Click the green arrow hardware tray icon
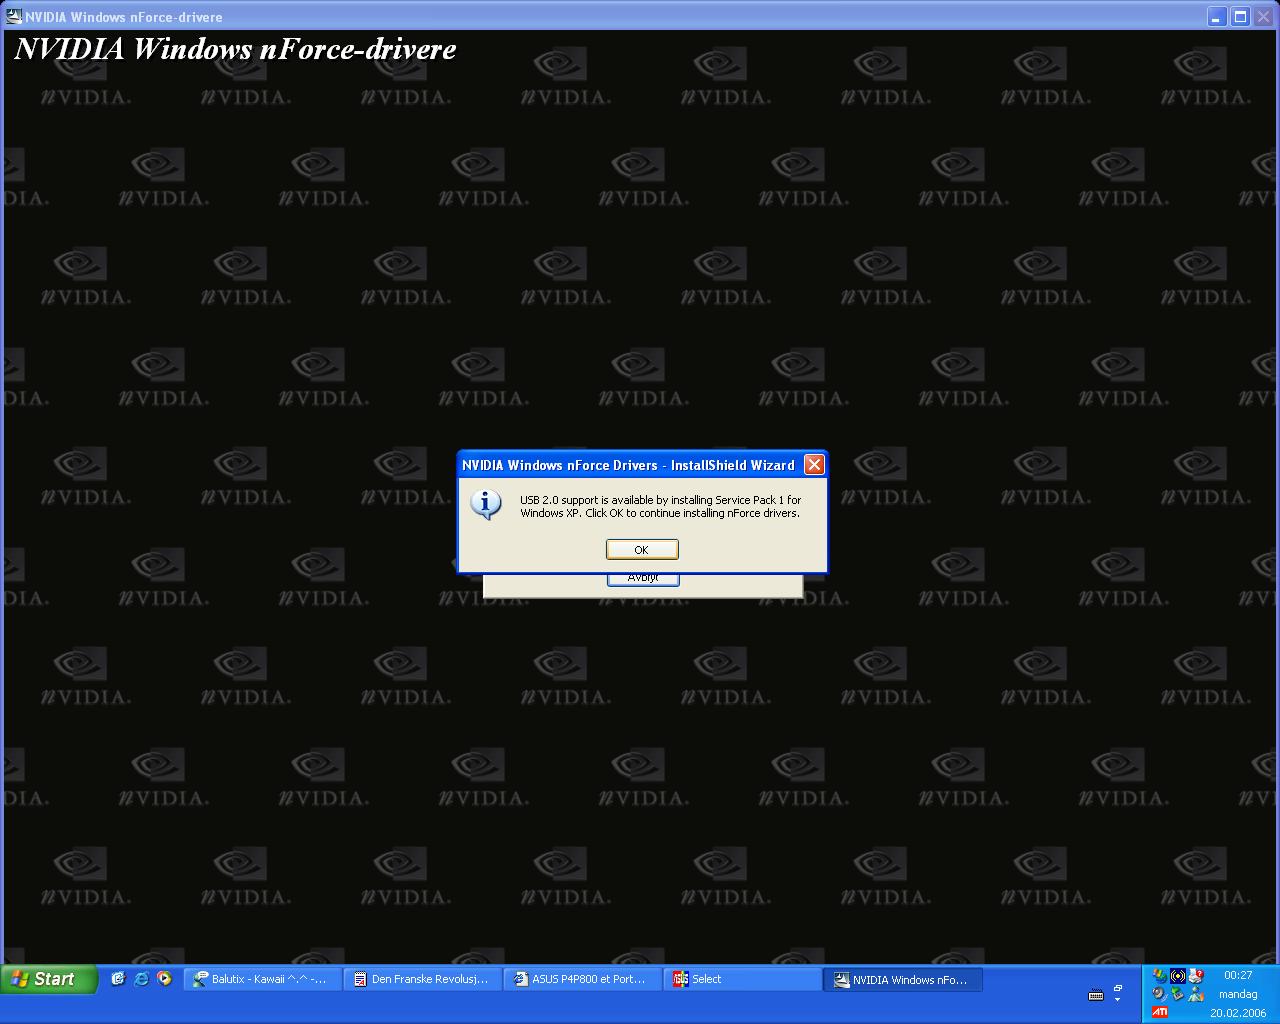This screenshot has height=1024, width=1280. click(x=1178, y=994)
